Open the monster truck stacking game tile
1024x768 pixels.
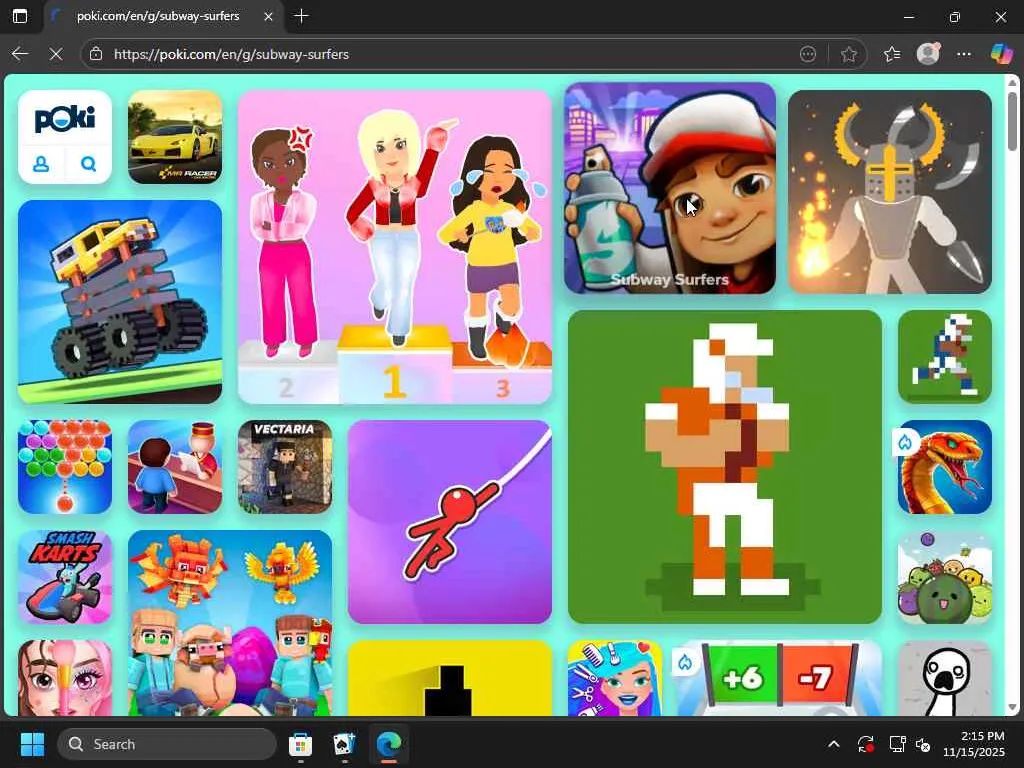pos(120,302)
